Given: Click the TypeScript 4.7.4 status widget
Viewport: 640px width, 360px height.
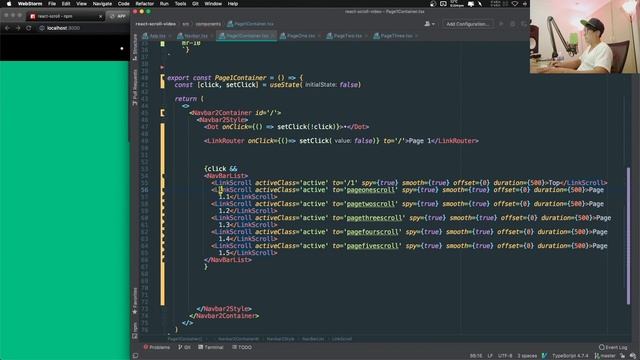Looking at the screenshot, I should (570, 356).
